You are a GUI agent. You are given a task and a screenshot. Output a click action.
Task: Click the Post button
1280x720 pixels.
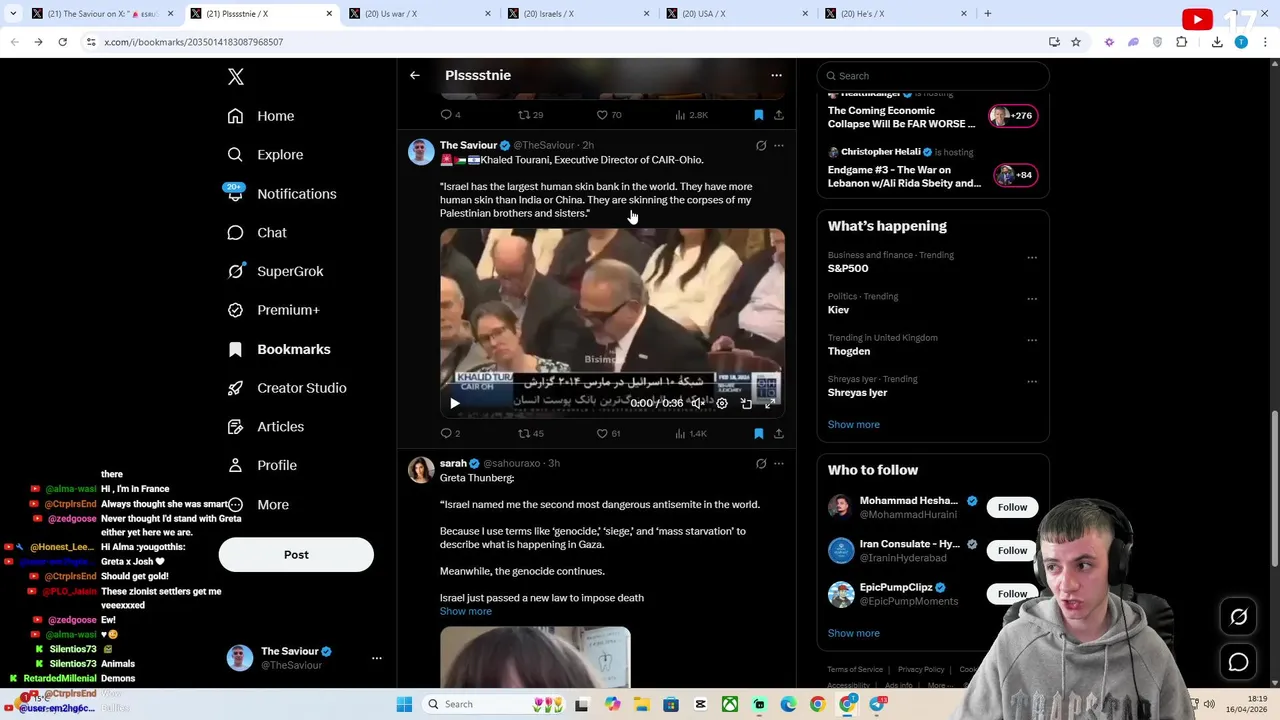[296, 555]
